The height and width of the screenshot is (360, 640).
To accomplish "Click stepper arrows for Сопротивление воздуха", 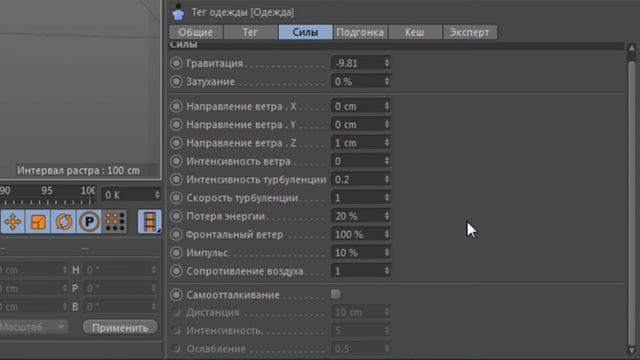I will tap(387, 271).
